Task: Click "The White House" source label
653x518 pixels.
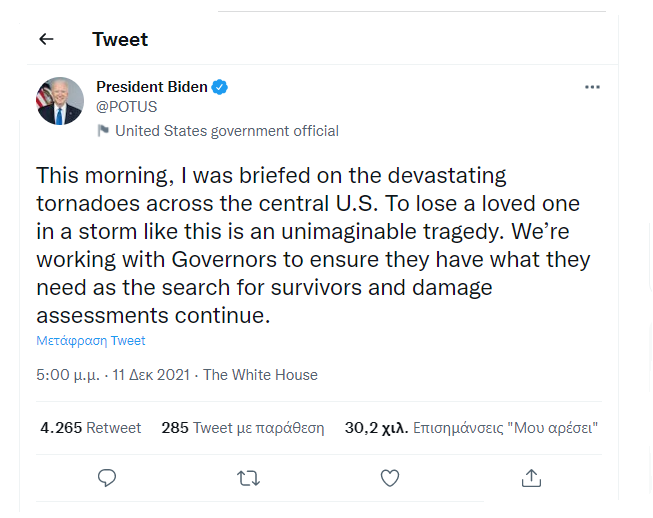Action: pyautogui.click(x=260, y=375)
